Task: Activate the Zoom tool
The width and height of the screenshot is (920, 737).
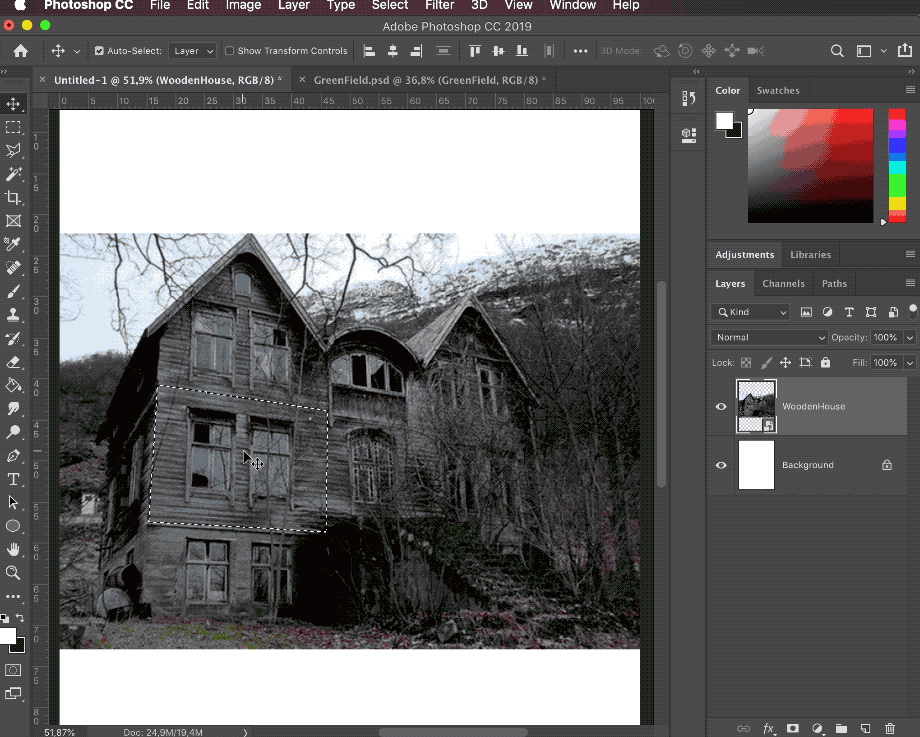Action: 13,573
